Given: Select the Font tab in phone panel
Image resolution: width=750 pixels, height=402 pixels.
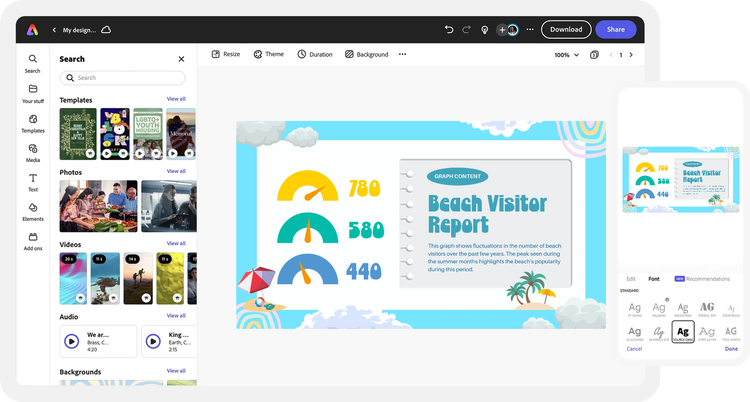Looking at the screenshot, I should tap(653, 279).
